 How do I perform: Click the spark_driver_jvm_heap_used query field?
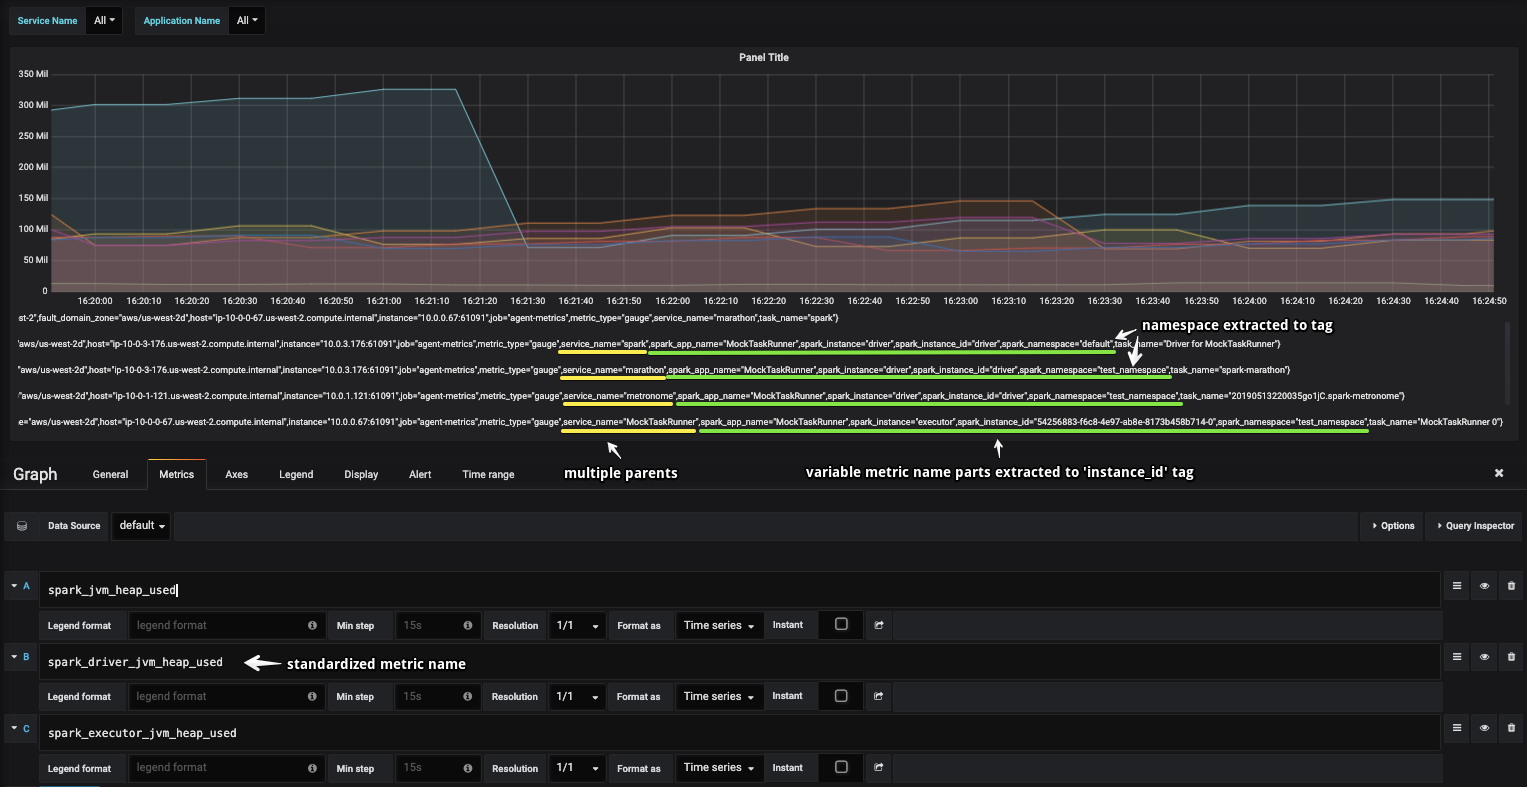click(x=740, y=661)
